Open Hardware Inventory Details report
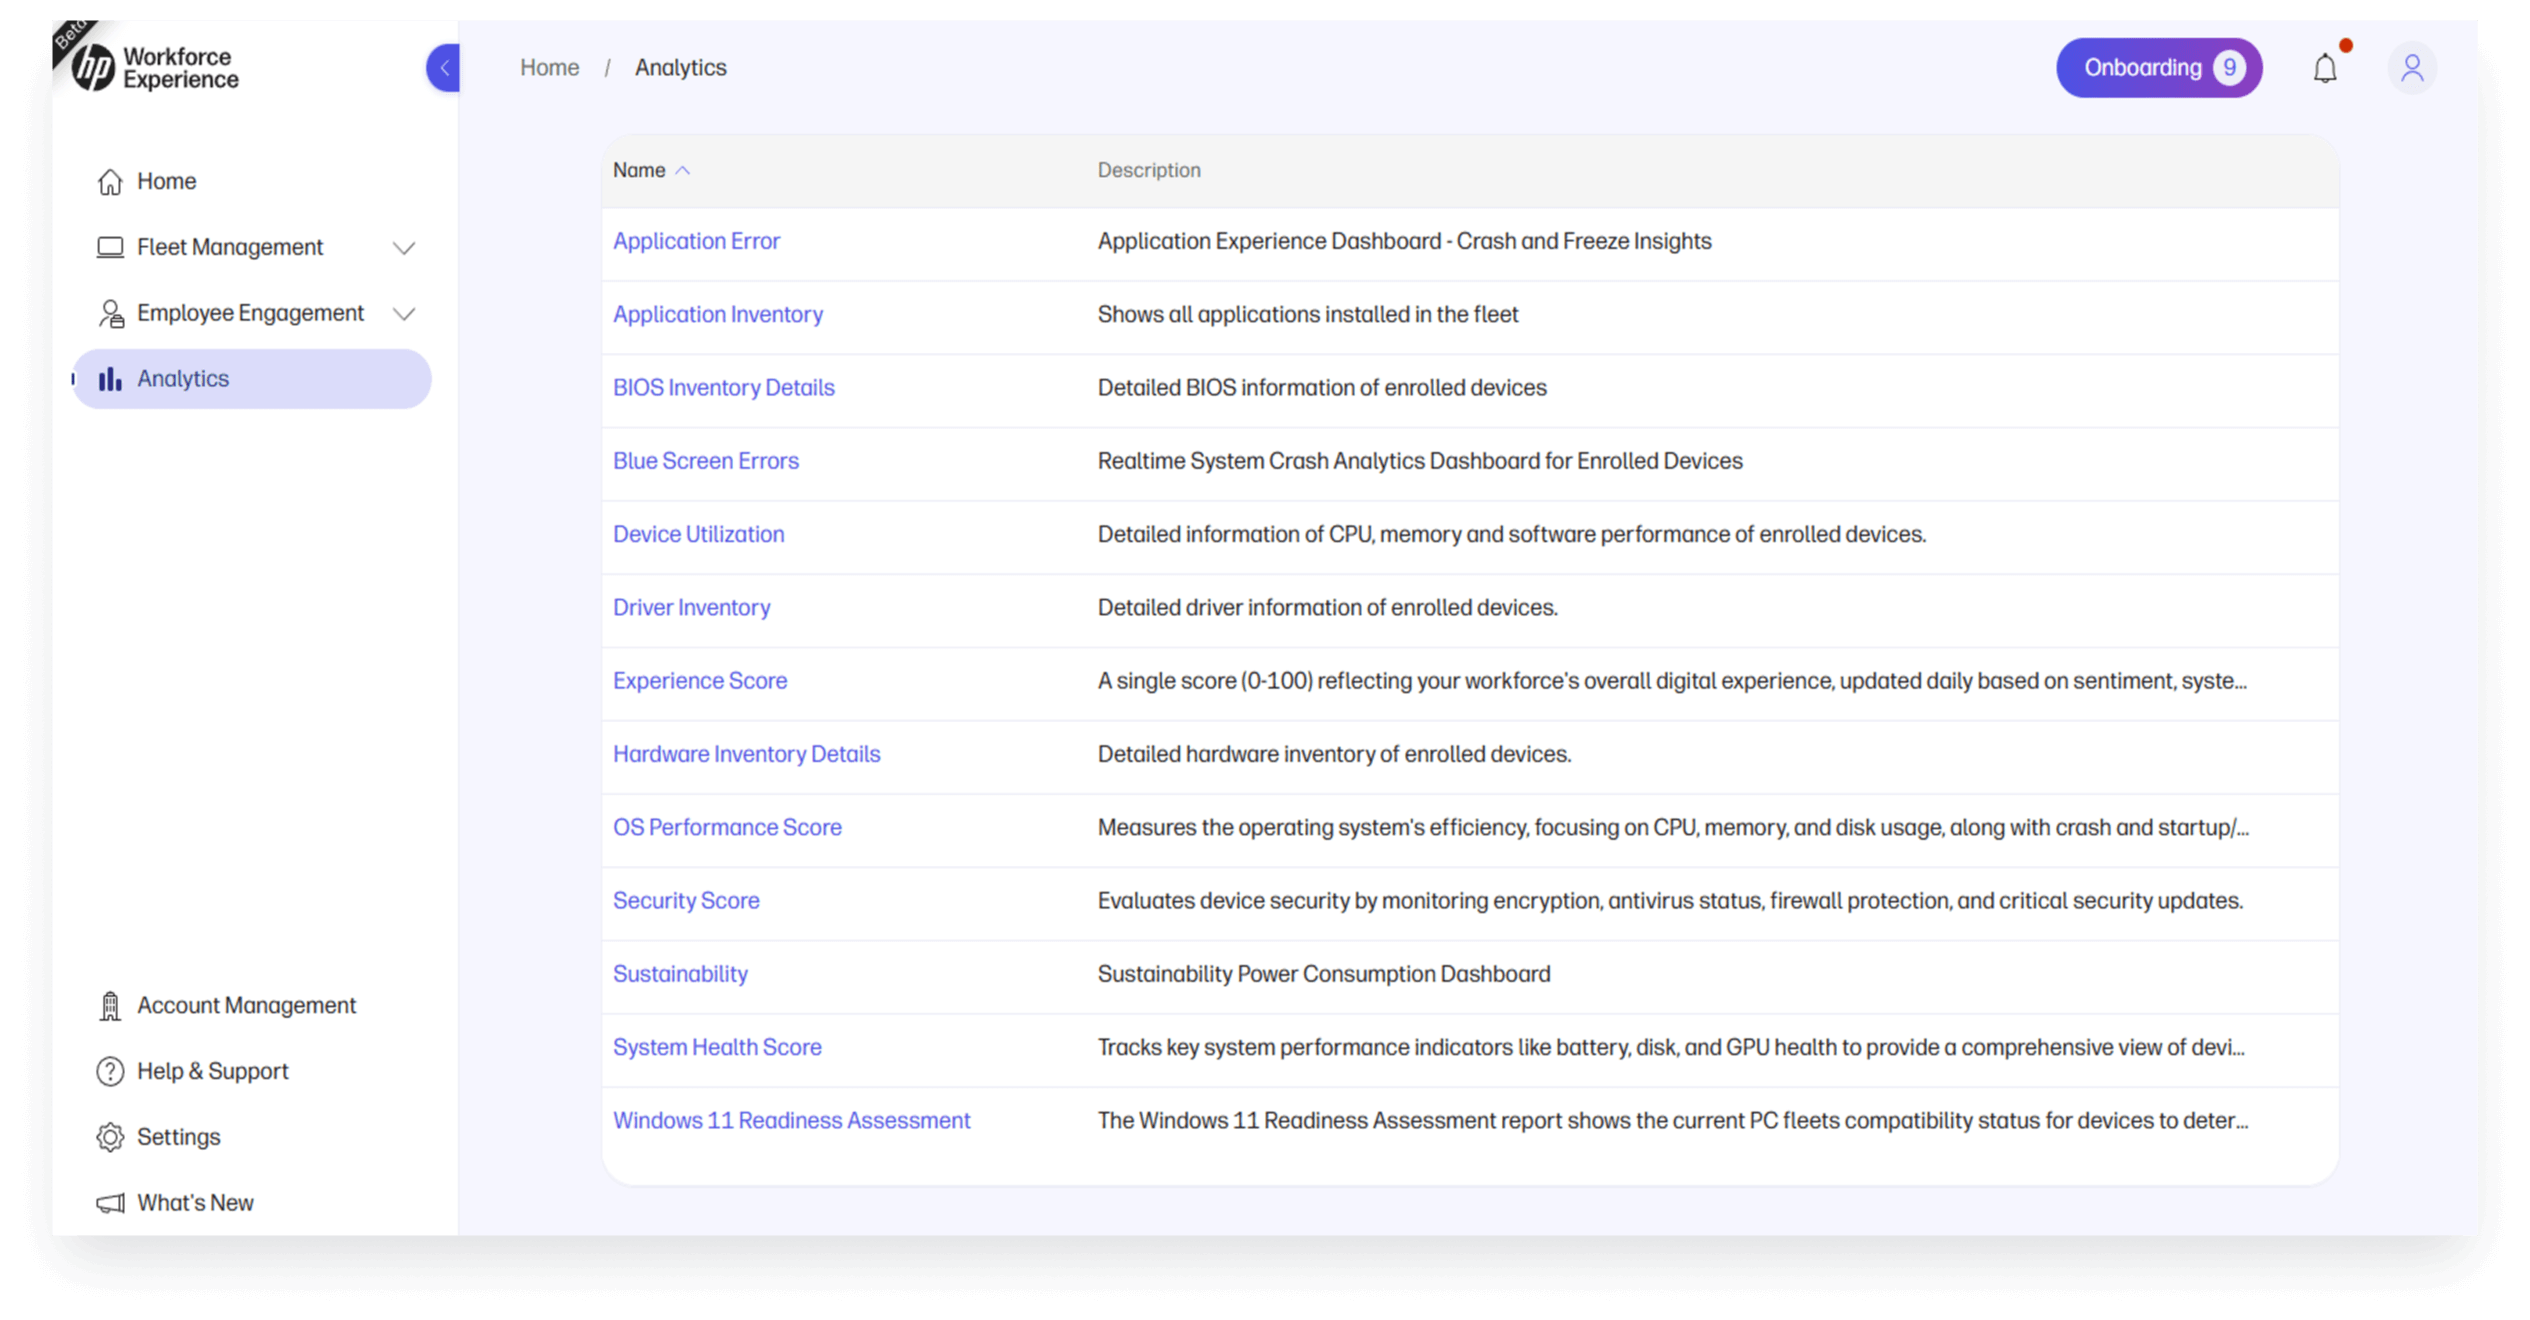Screen dimensions: 2530x1320 [x=747, y=754]
